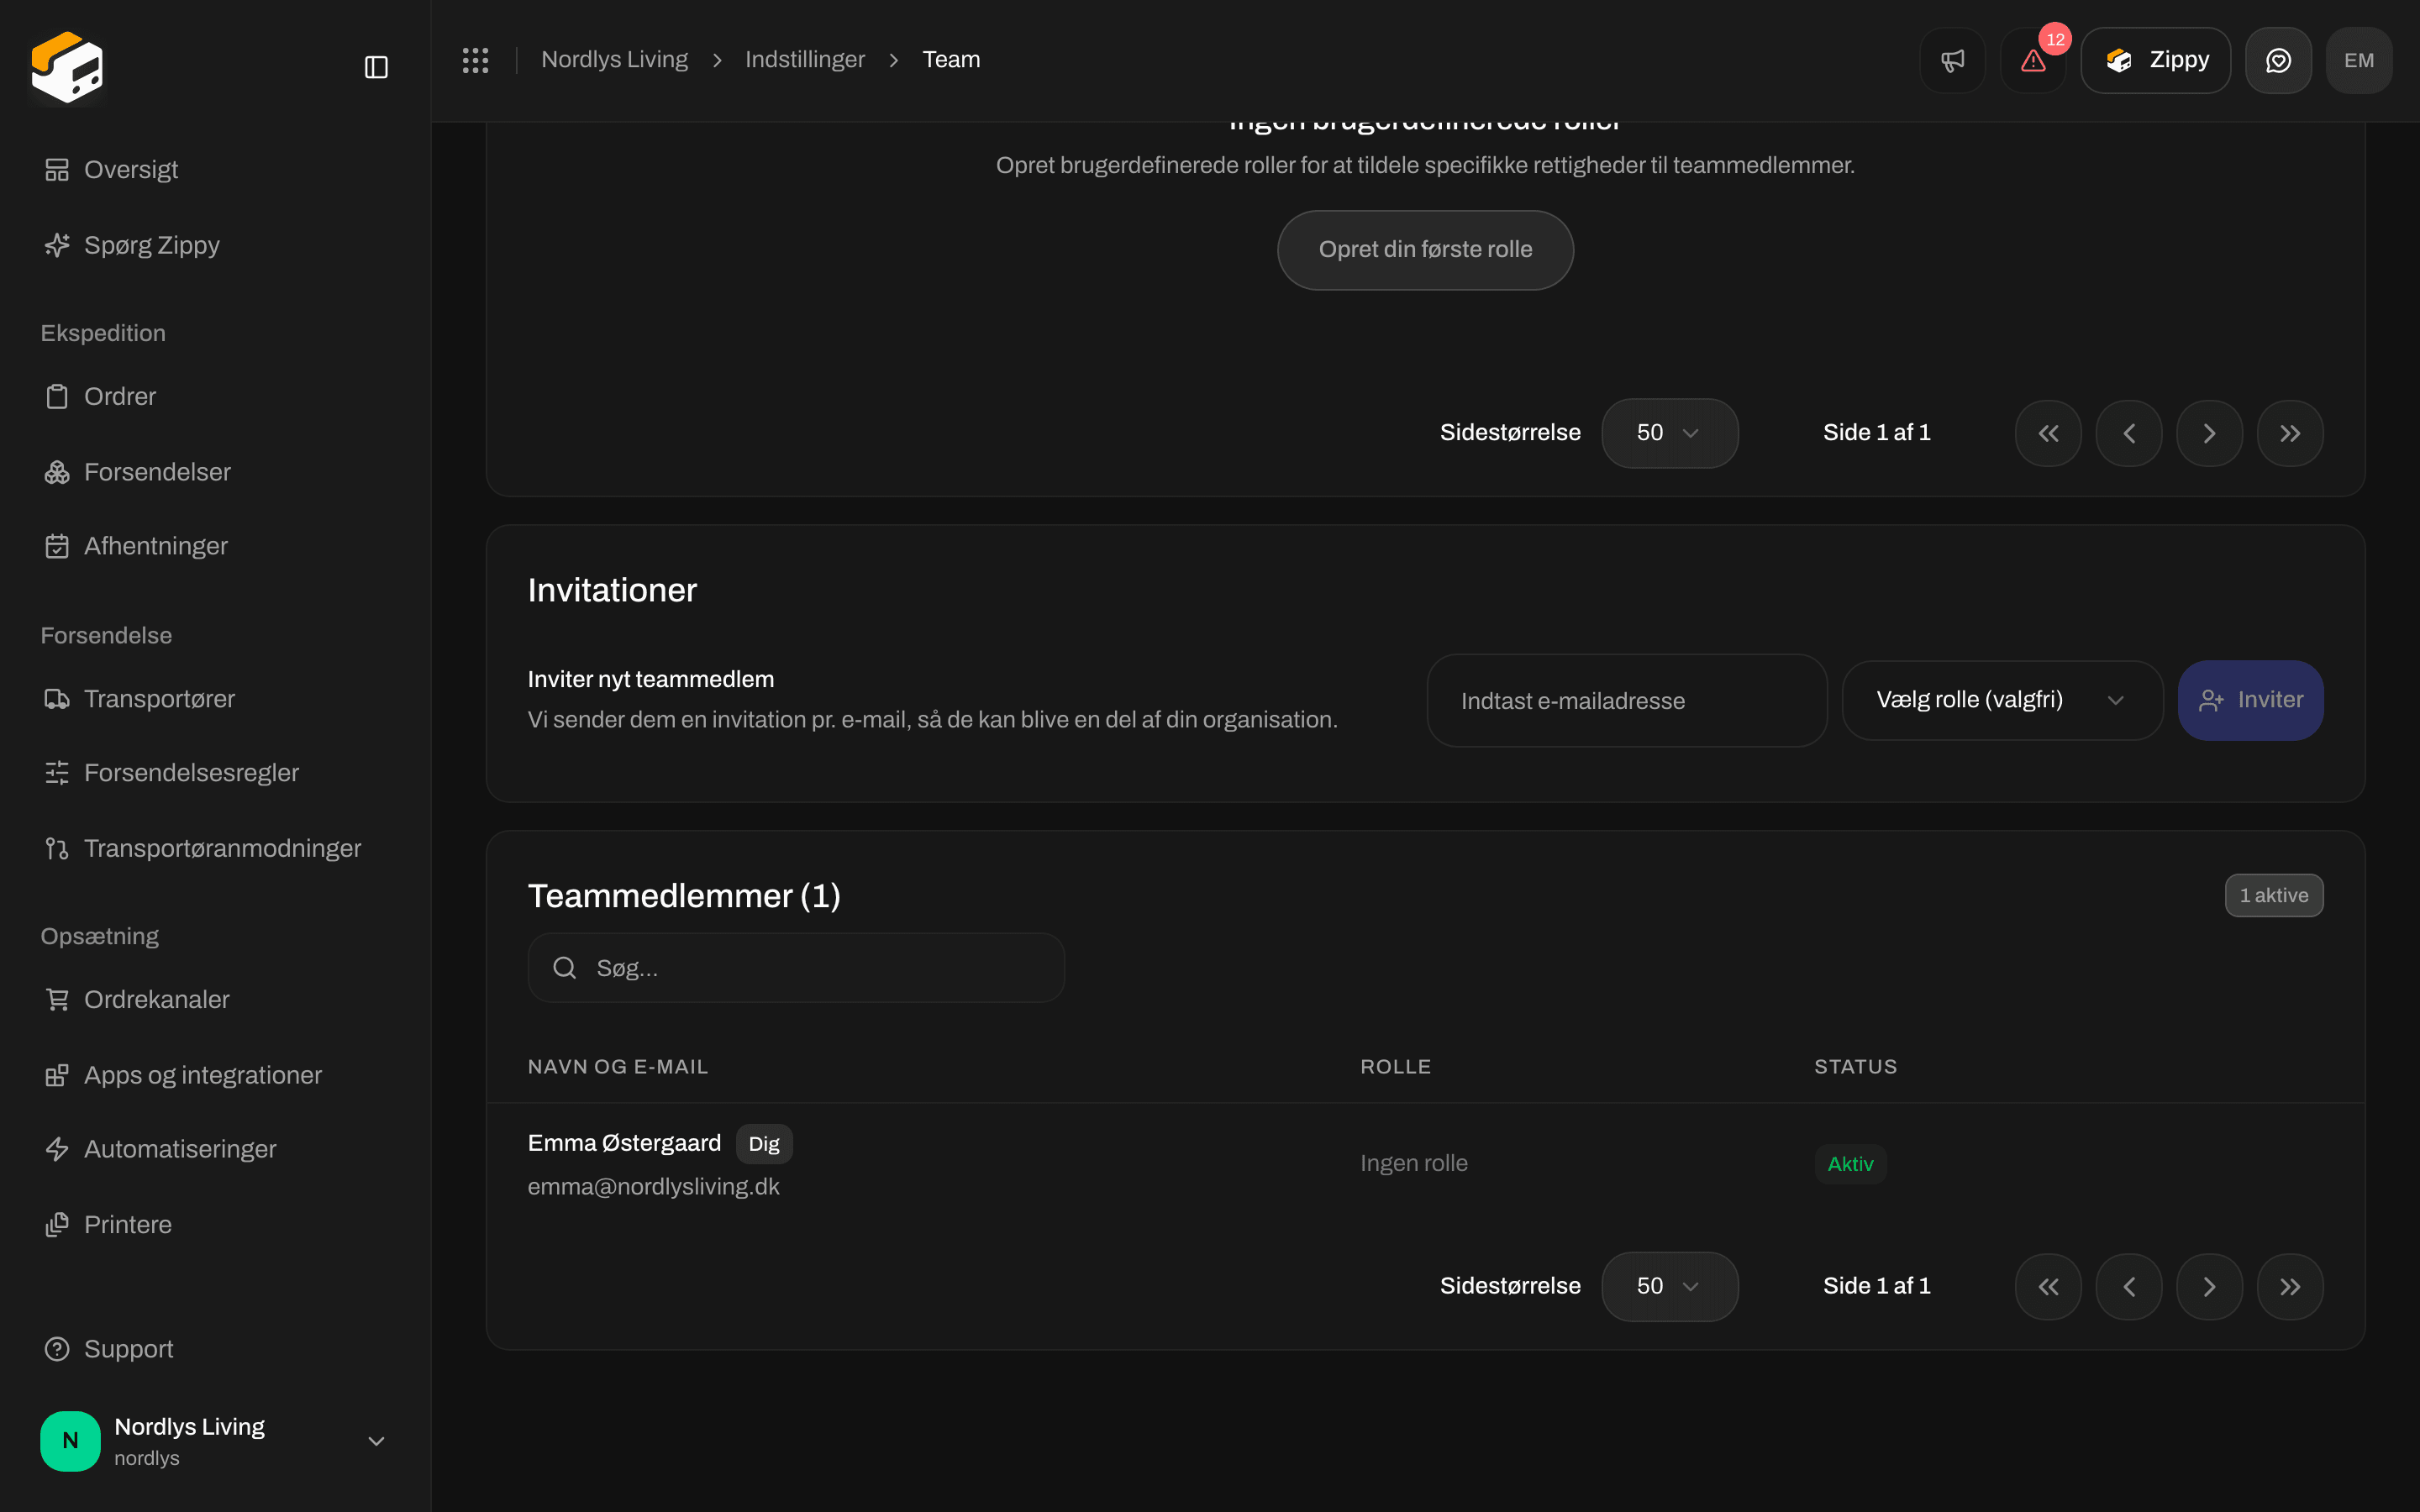Open Apps og integrationer in the sidebar
Image resolution: width=2420 pixels, height=1512 pixels.
coord(215,1075)
